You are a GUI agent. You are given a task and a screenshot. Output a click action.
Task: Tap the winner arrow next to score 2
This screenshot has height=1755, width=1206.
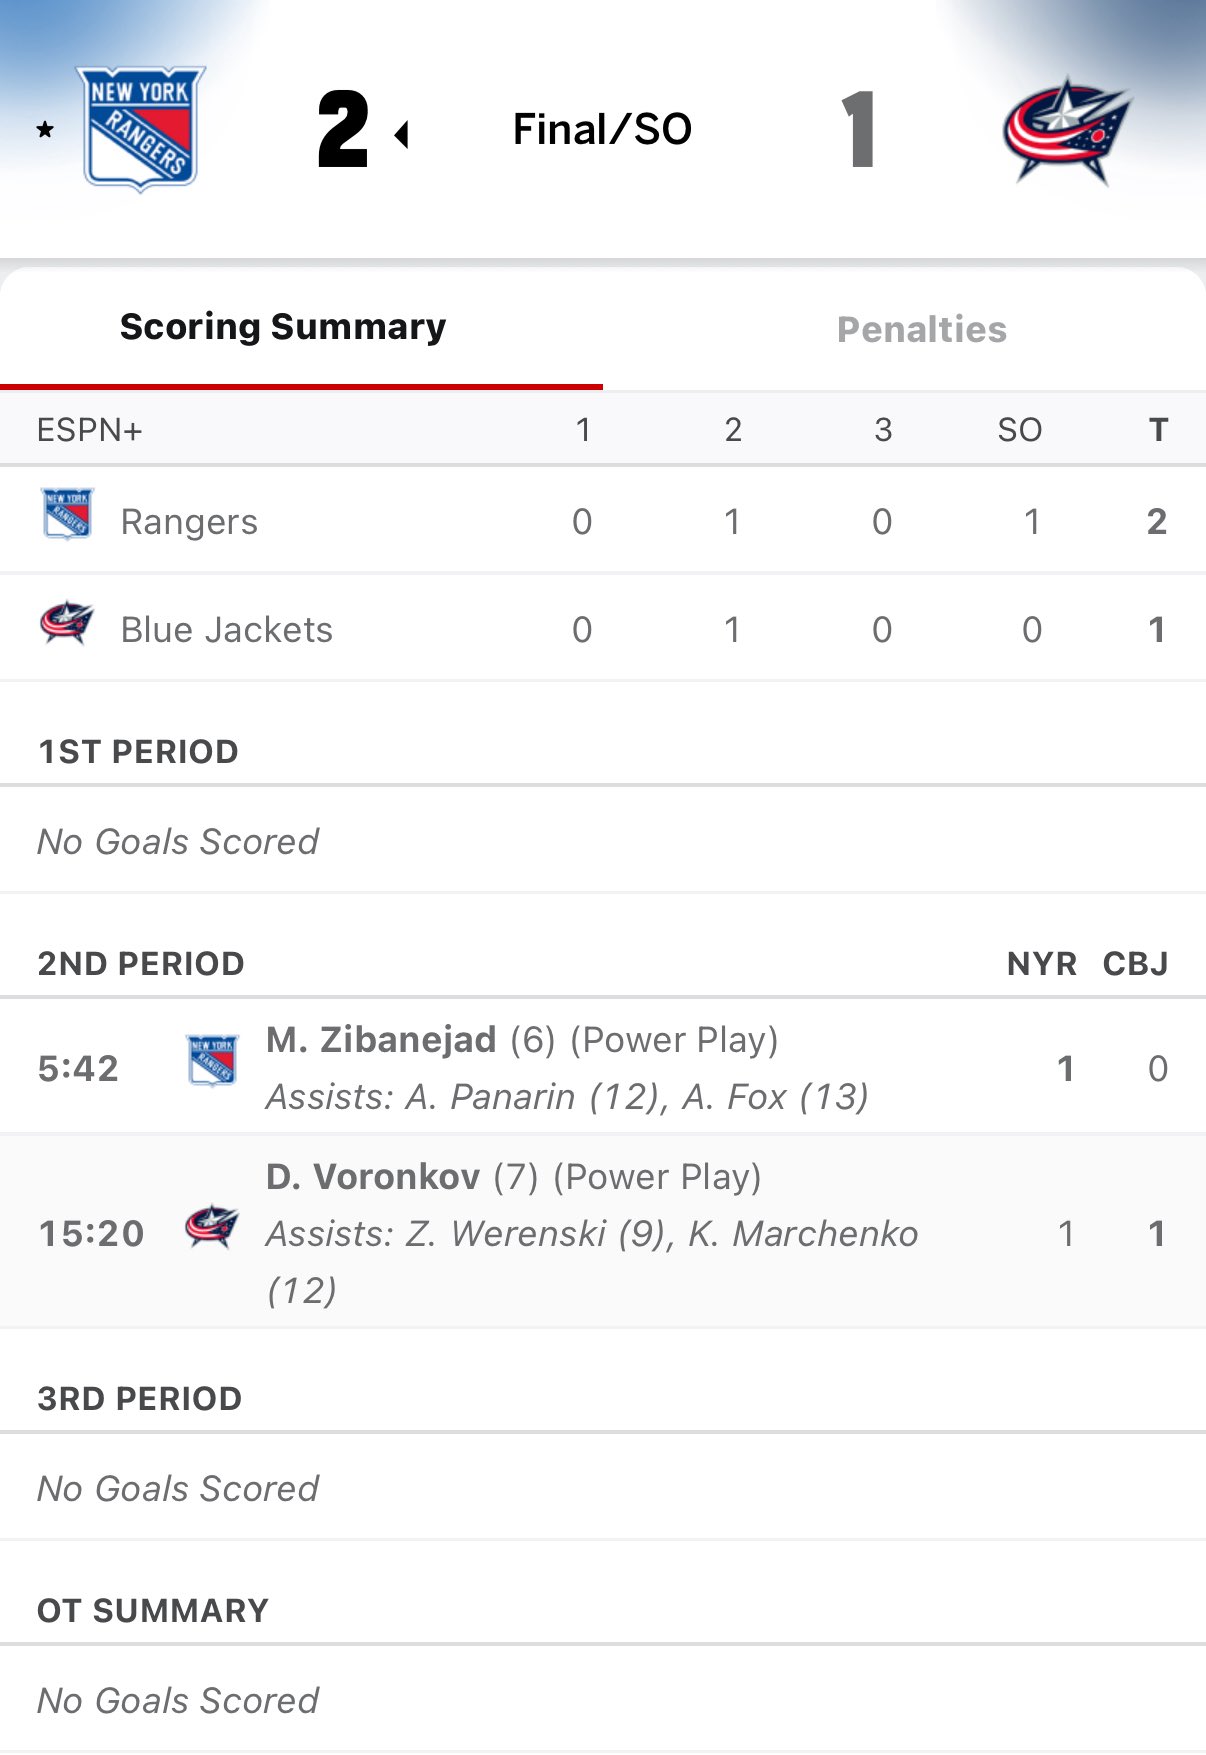pyautogui.click(x=402, y=134)
